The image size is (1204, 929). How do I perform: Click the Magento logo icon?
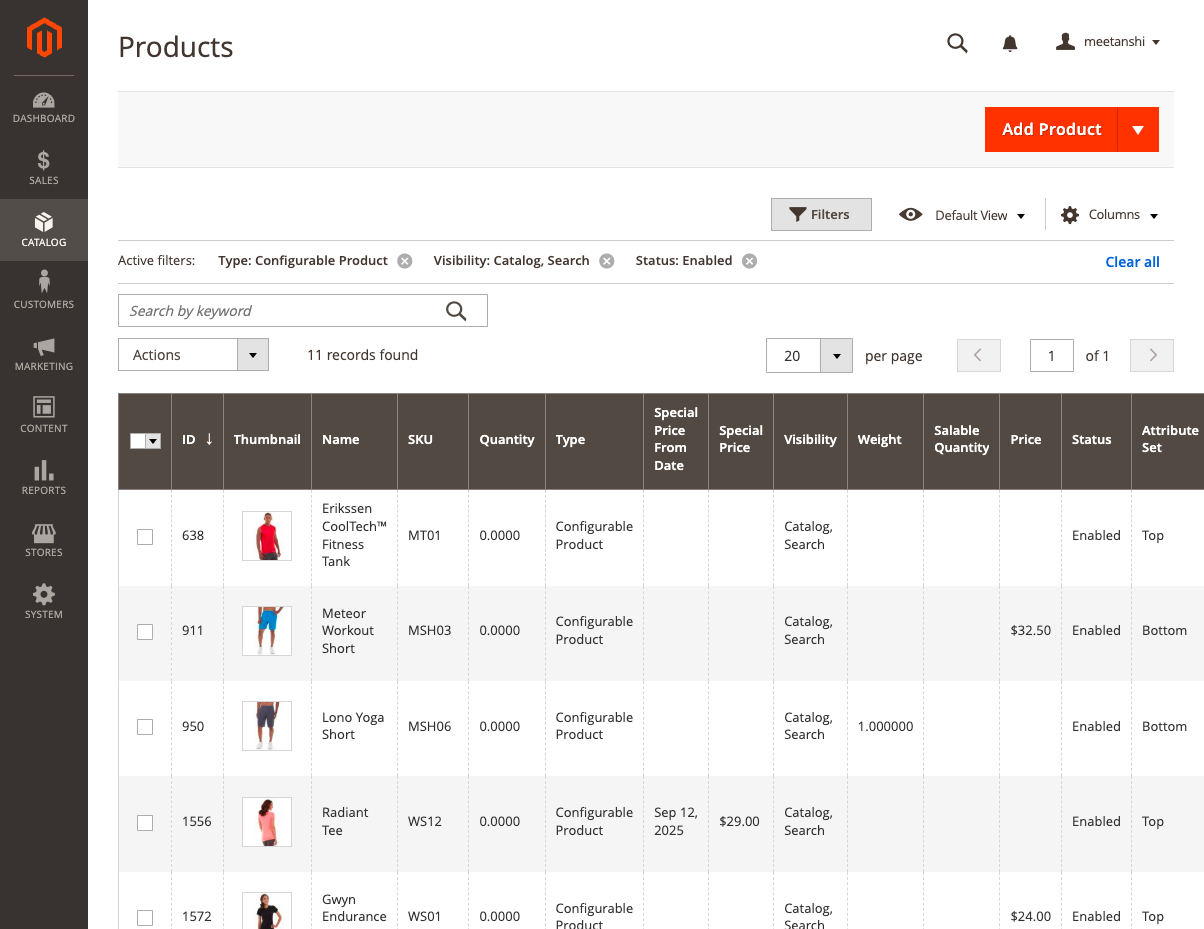[44, 38]
